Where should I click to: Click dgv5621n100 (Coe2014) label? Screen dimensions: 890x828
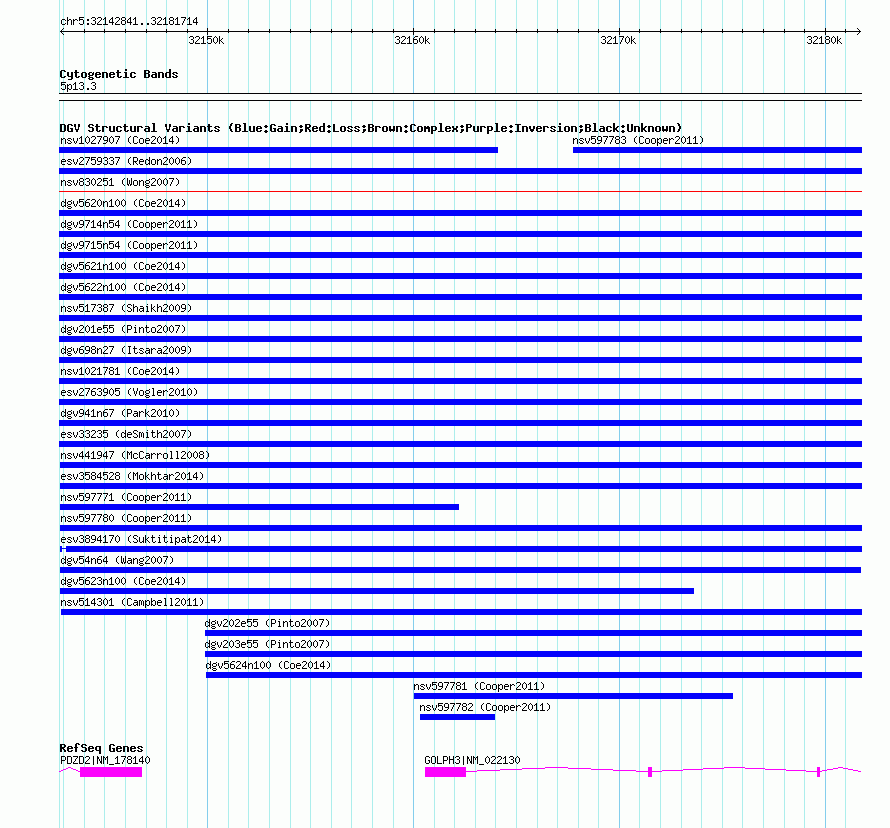pos(123,266)
